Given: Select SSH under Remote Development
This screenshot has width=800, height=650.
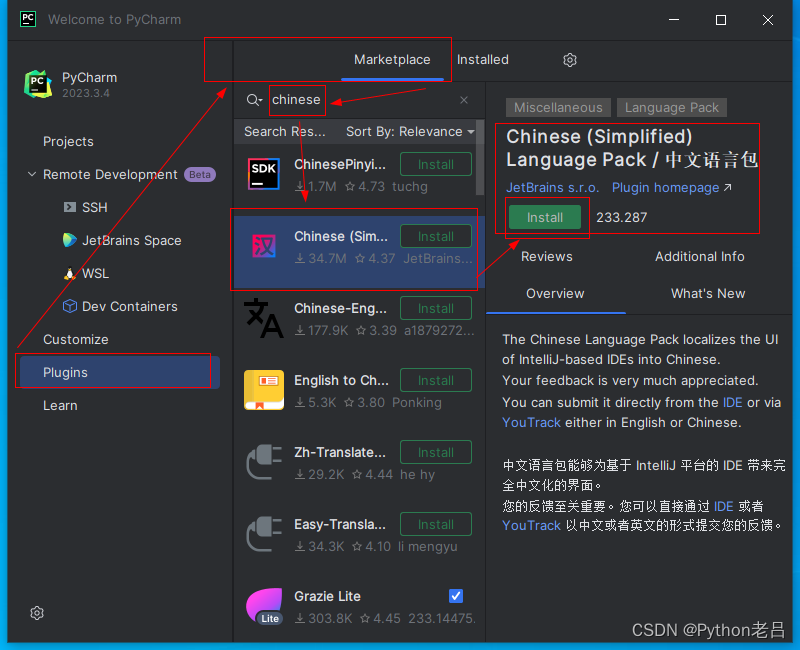Looking at the screenshot, I should (x=95, y=208).
